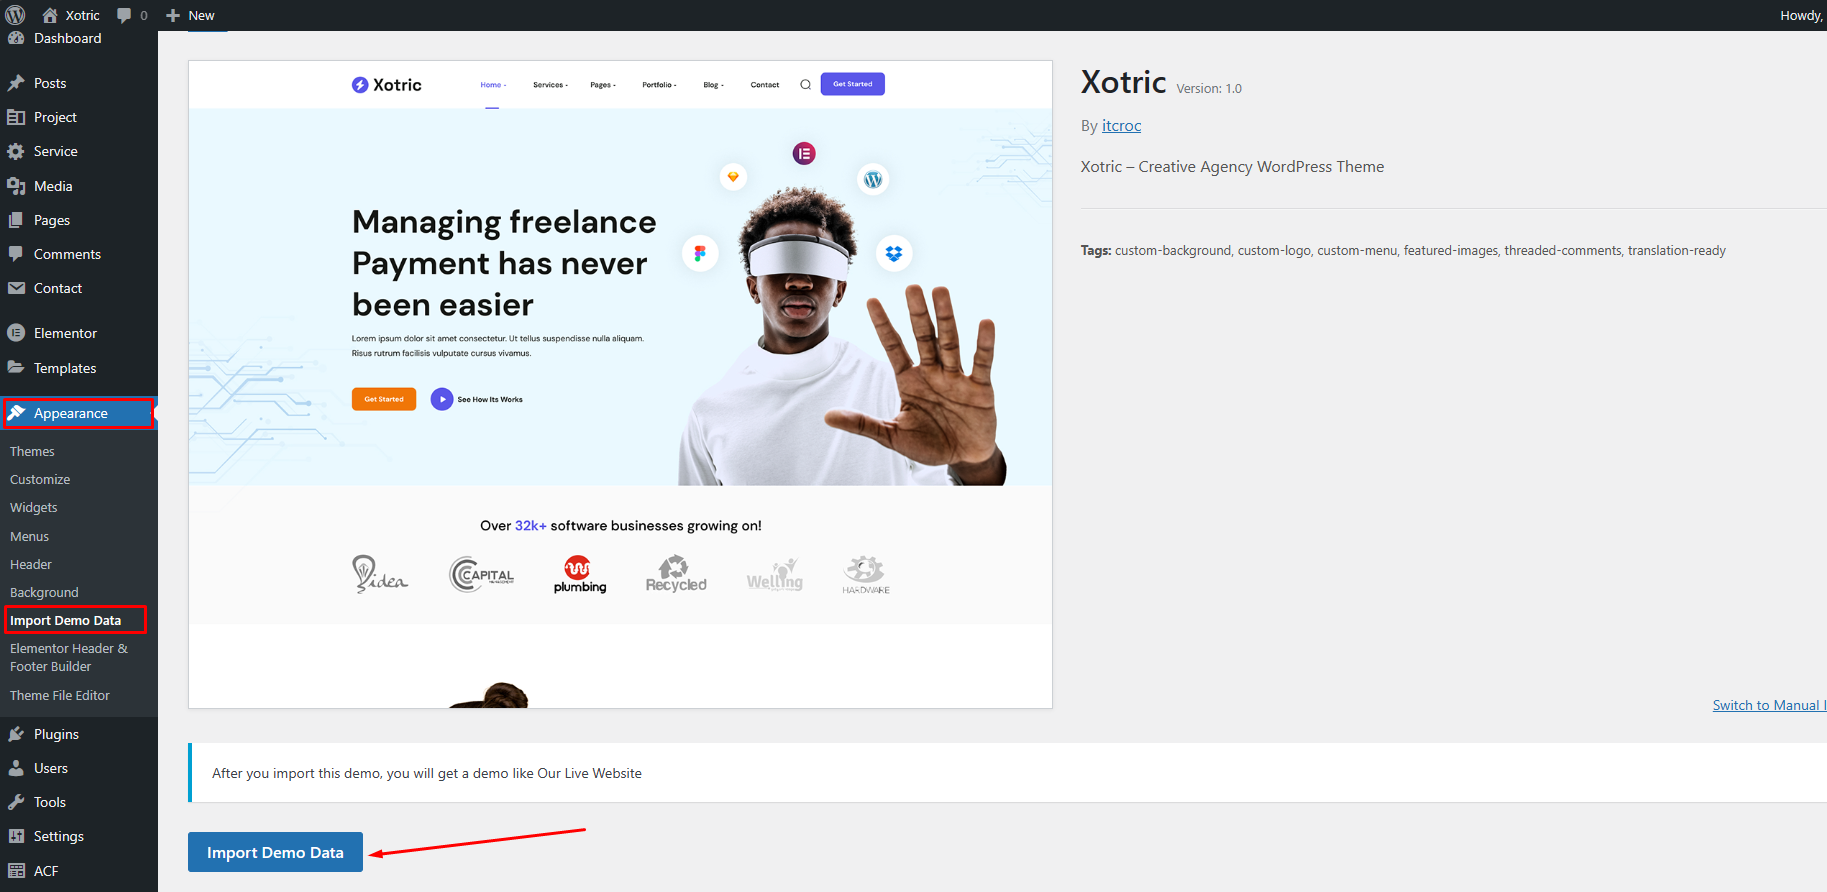
Task: Click the Capital brand logo in preview
Action: [482, 574]
